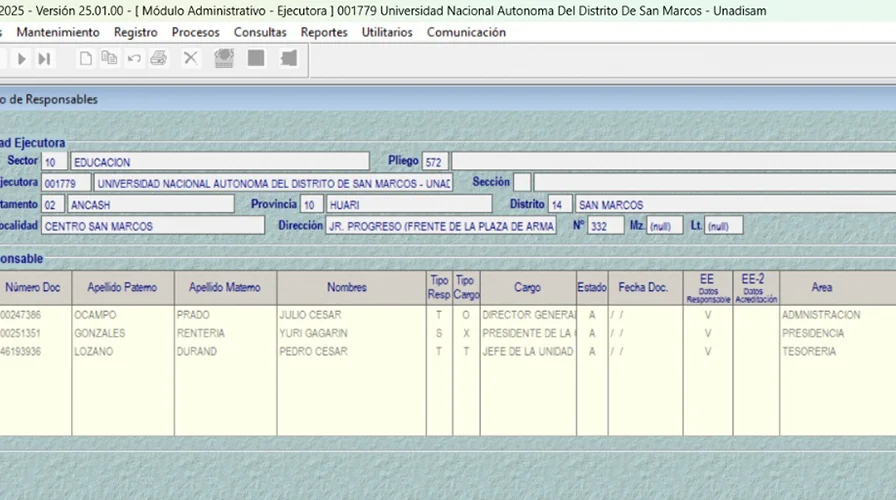Click the exit door toolbar icon
896x500 pixels.
289,58
